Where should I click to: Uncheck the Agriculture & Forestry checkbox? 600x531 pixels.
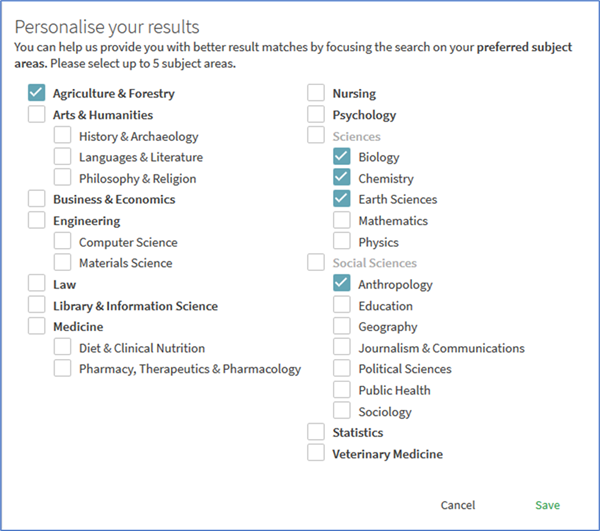[x=37, y=93]
